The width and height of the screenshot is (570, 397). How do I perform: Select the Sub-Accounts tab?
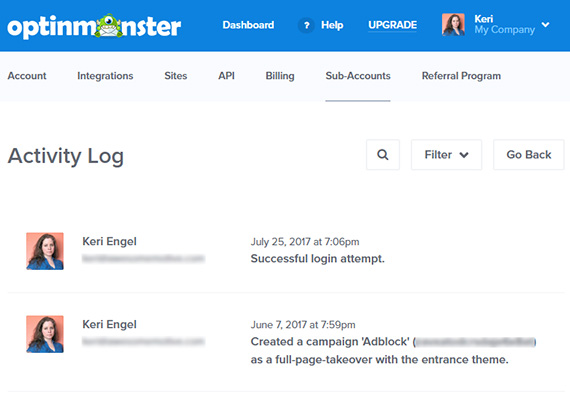(358, 76)
